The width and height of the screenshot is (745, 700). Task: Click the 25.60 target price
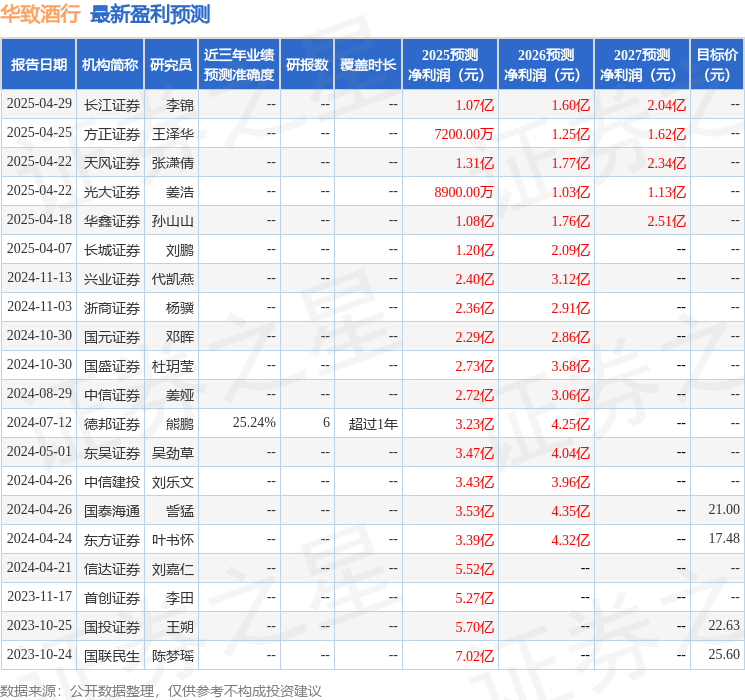tap(724, 654)
